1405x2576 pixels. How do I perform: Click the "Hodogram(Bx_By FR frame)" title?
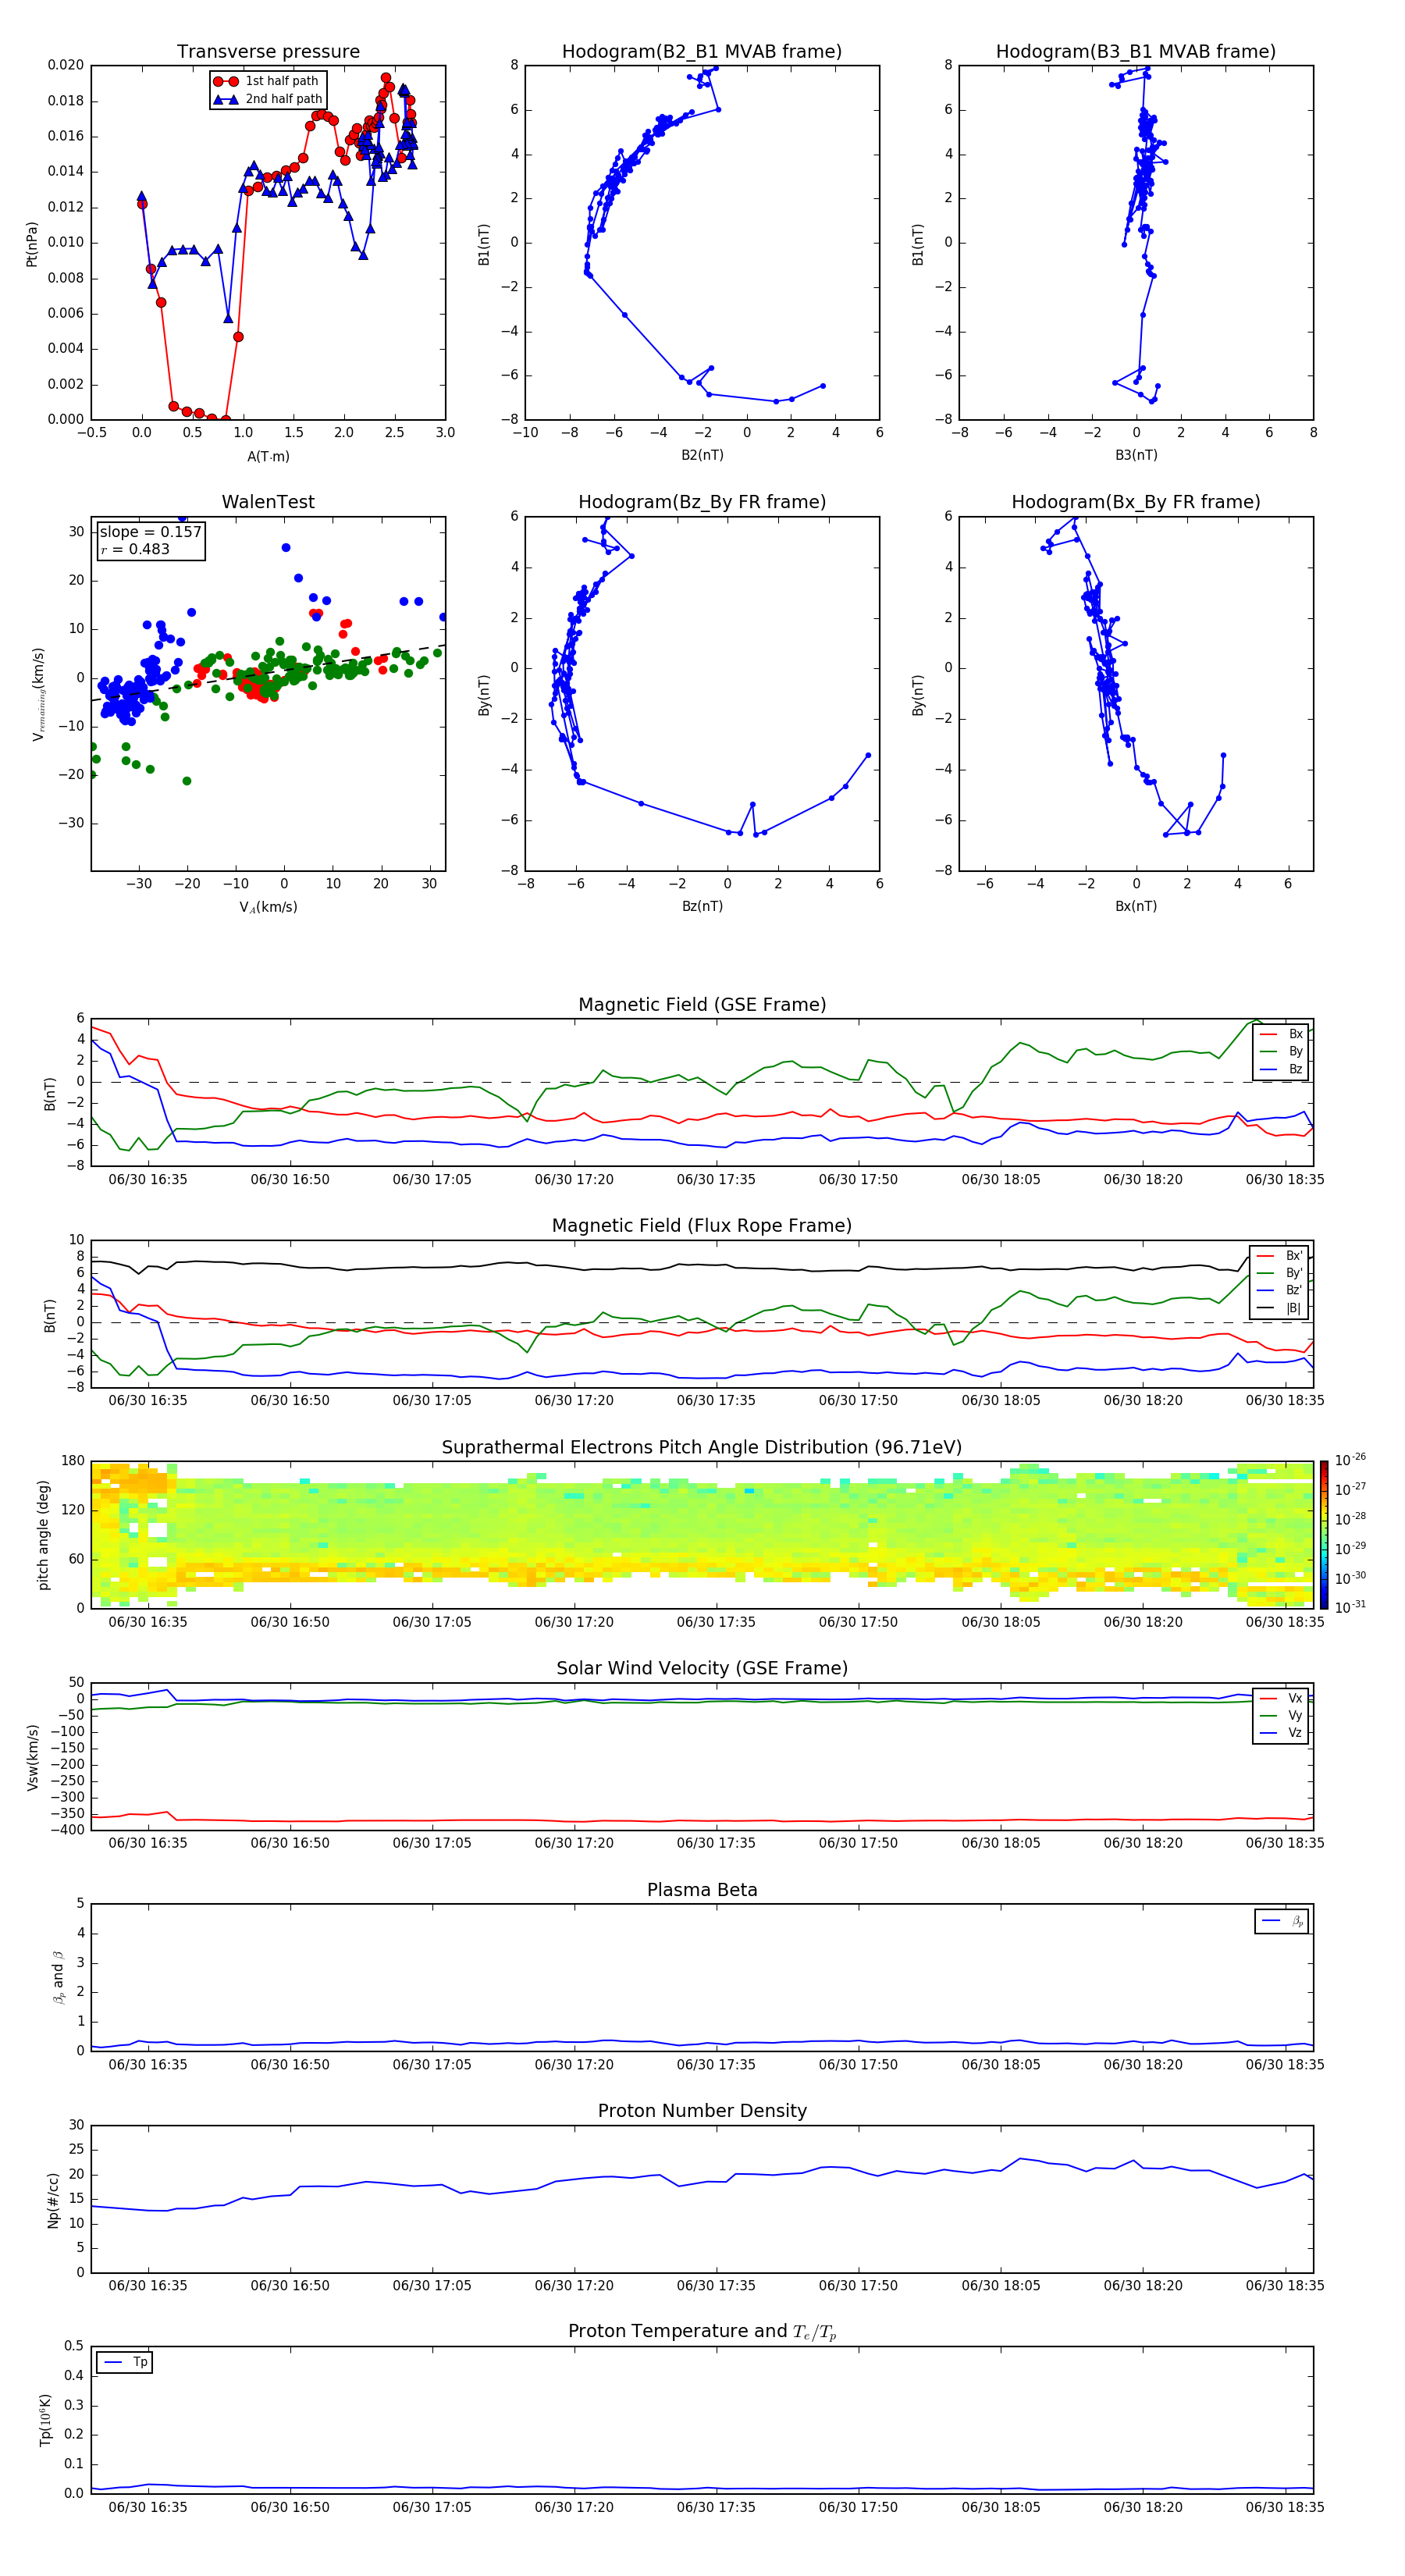click(1136, 502)
